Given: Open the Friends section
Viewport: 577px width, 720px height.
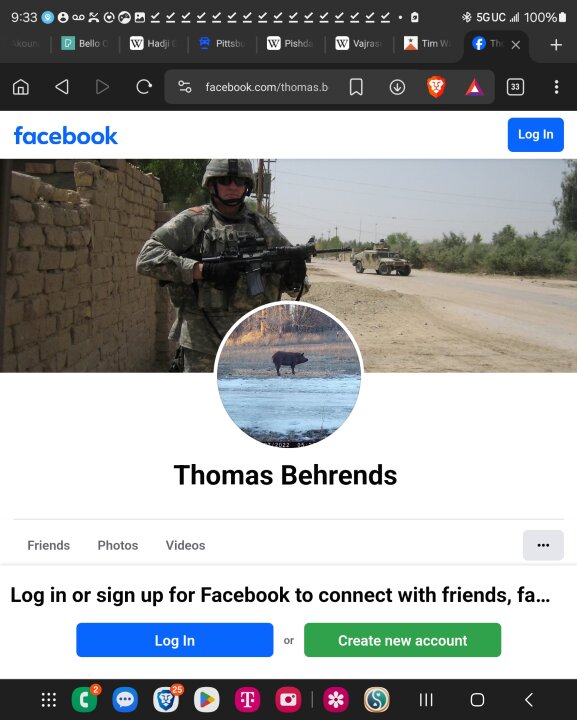Looking at the screenshot, I should [x=49, y=545].
